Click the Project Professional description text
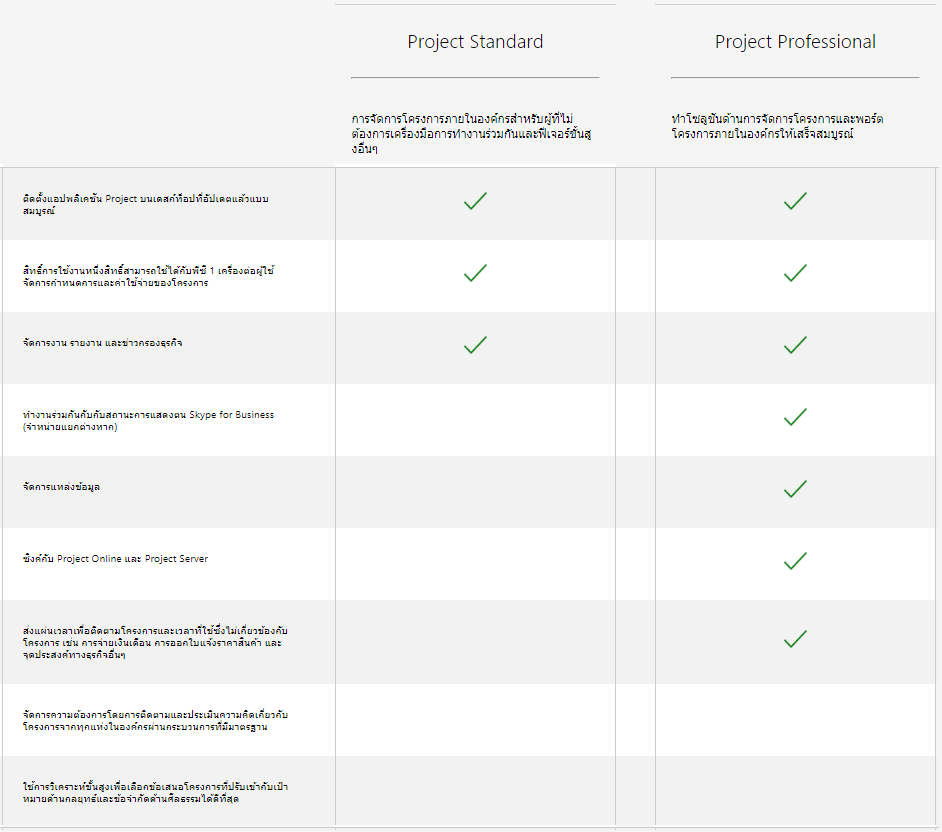942x832 pixels. pos(777,126)
